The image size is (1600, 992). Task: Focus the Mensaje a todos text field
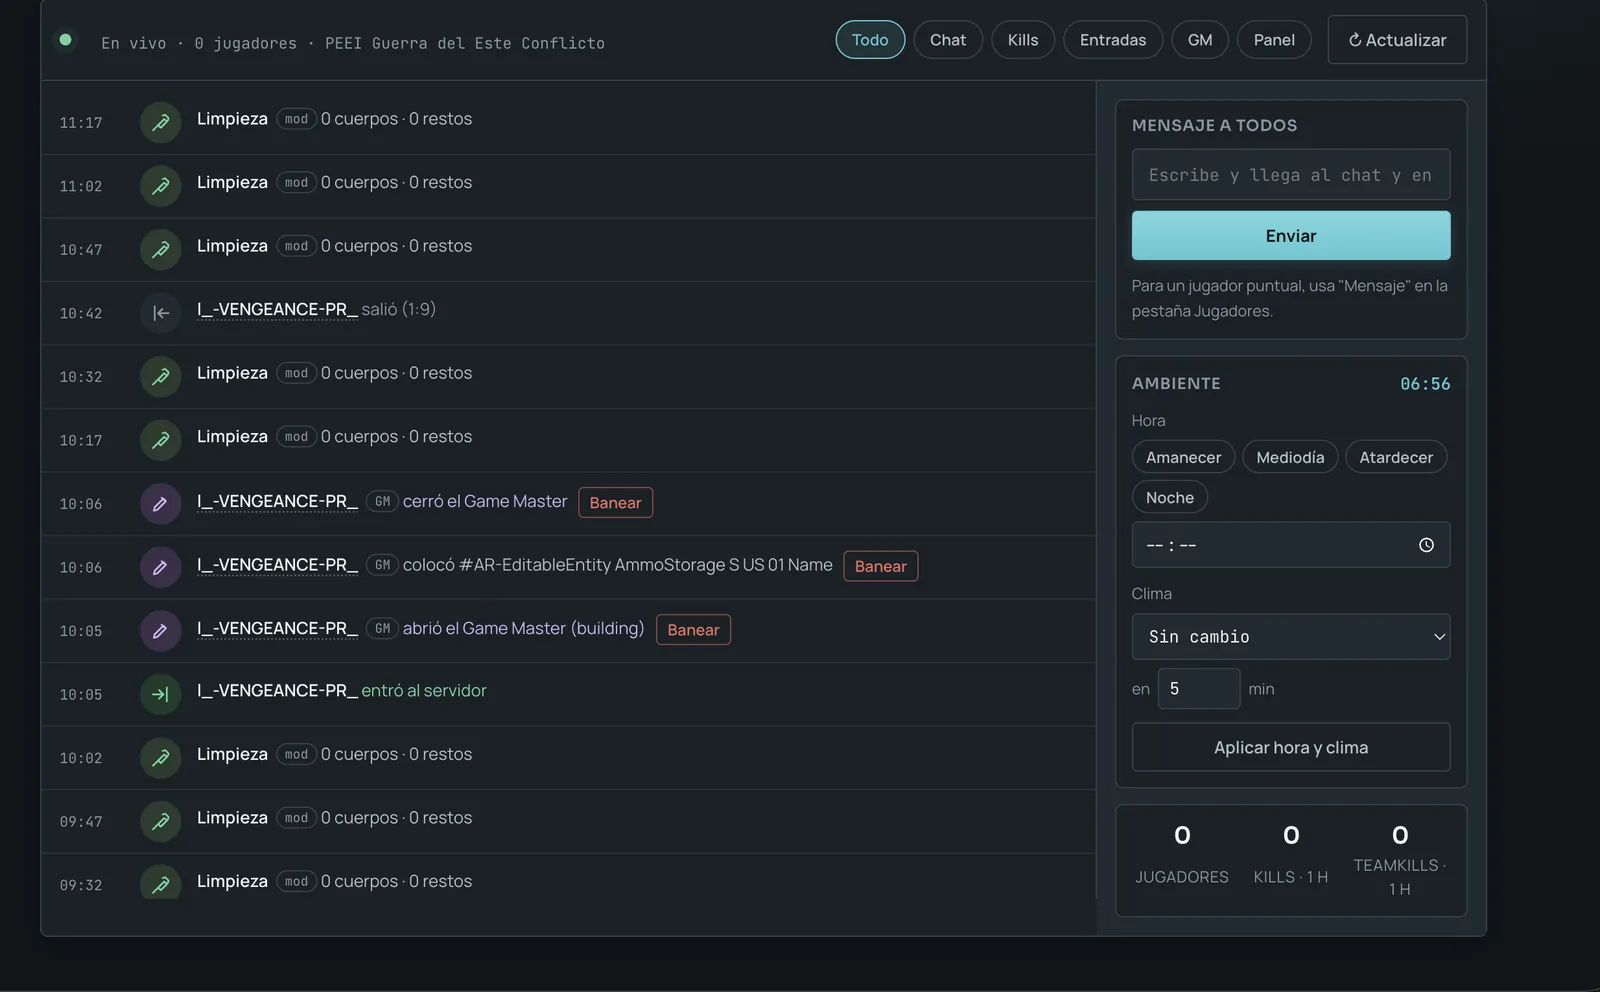[1291, 175]
